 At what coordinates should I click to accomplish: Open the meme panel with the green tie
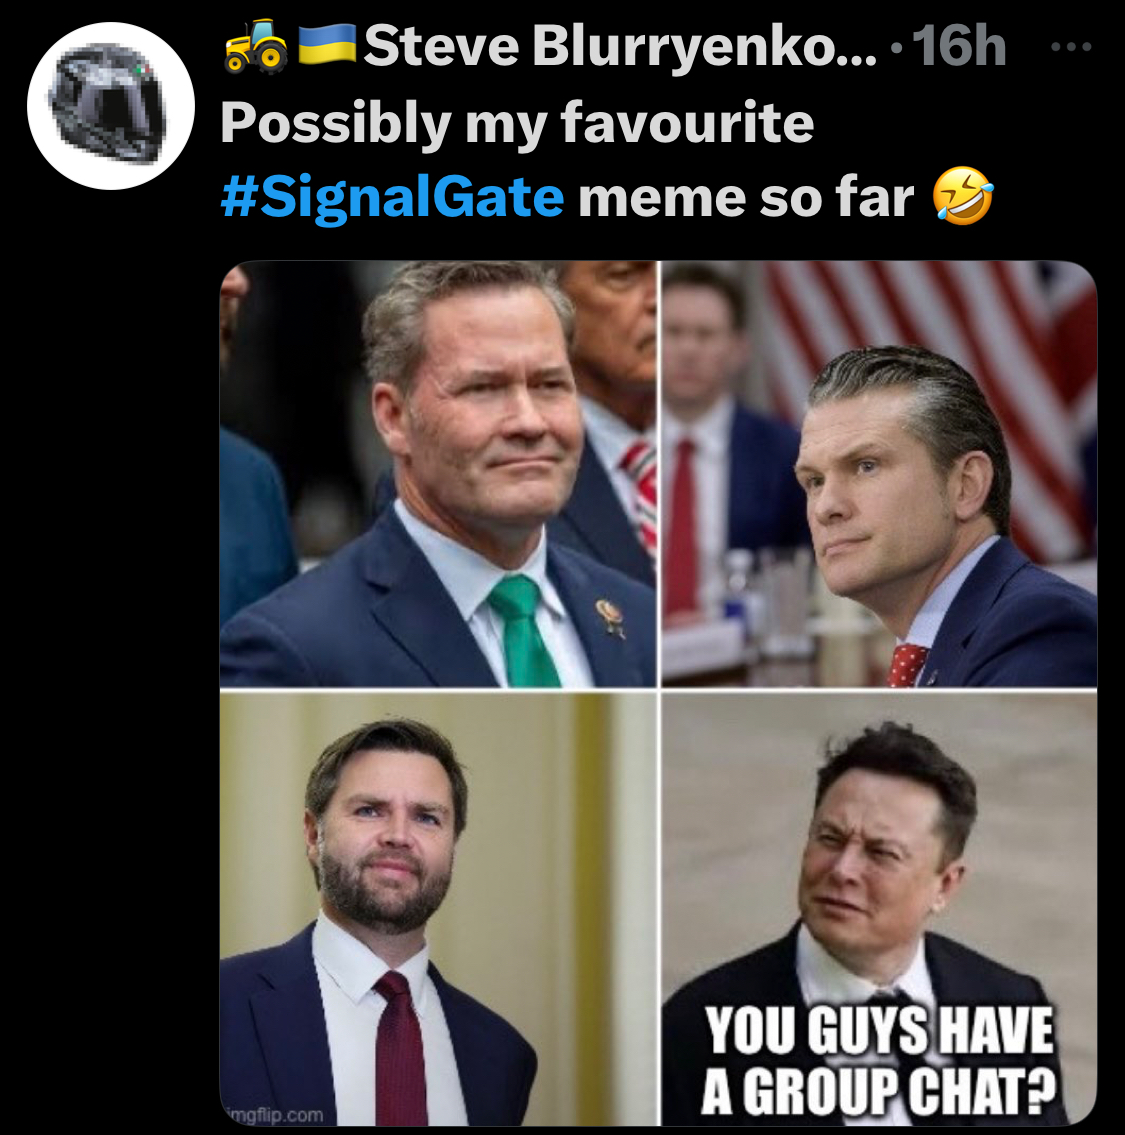438,474
